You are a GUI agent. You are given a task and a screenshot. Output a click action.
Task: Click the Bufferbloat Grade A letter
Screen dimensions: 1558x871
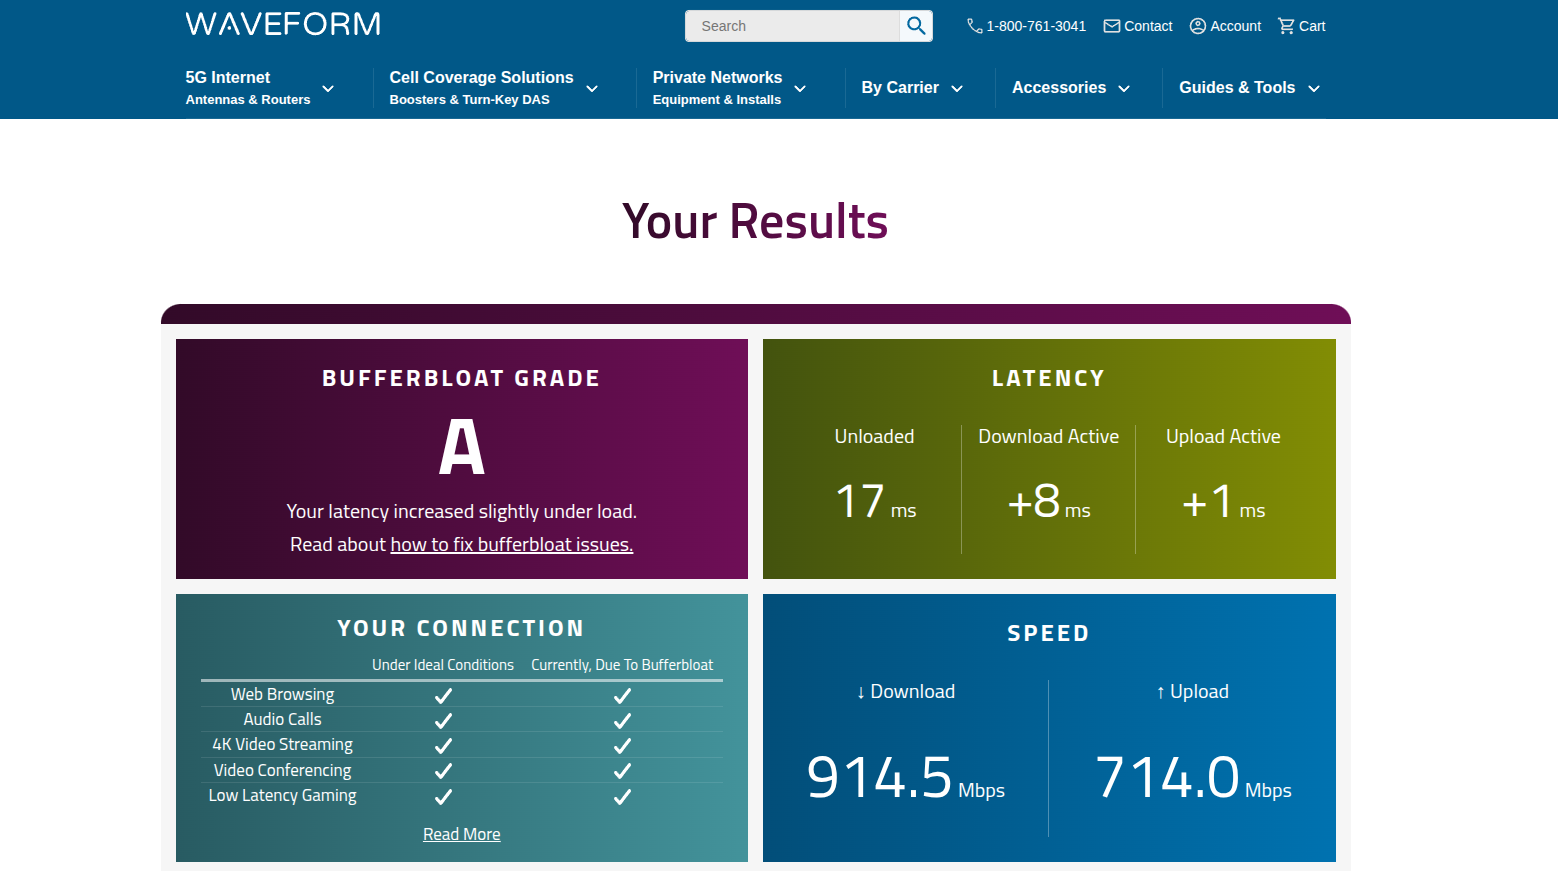pyautogui.click(x=461, y=447)
